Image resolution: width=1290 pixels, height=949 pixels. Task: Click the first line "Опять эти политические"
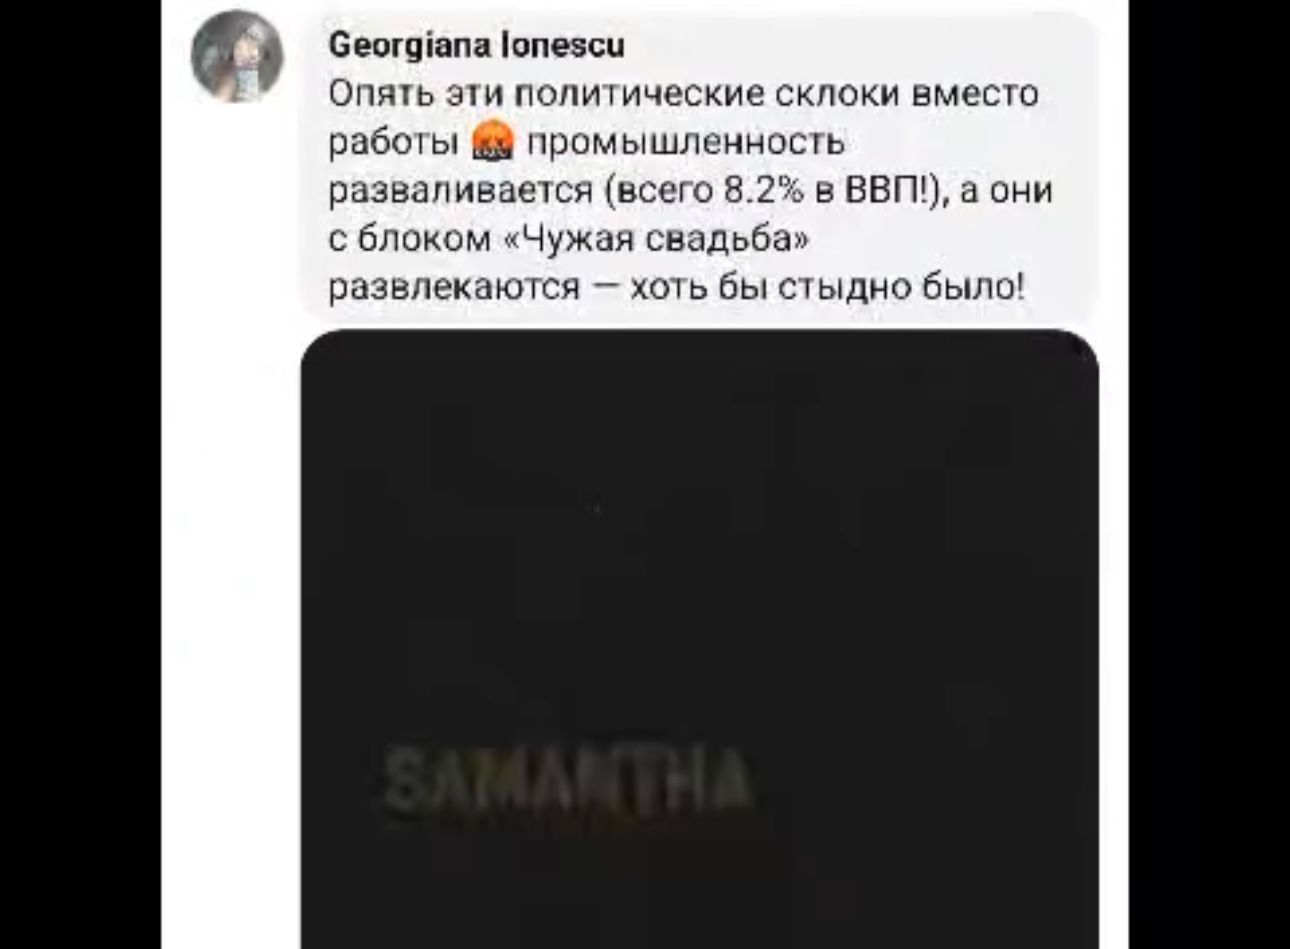547,94
